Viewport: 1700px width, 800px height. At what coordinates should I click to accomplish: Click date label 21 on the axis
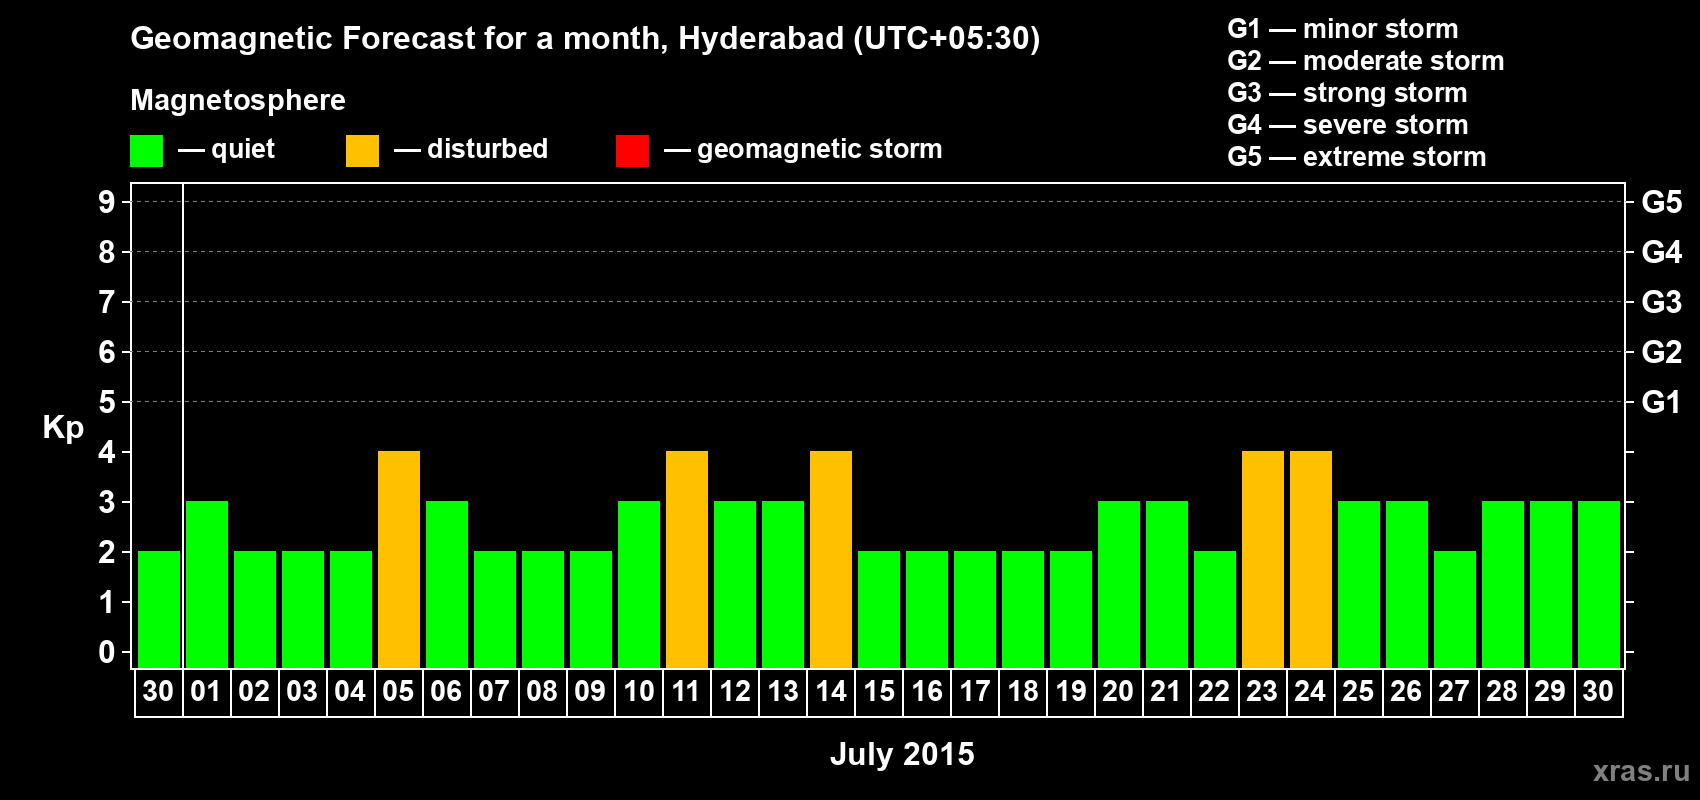click(x=1166, y=692)
